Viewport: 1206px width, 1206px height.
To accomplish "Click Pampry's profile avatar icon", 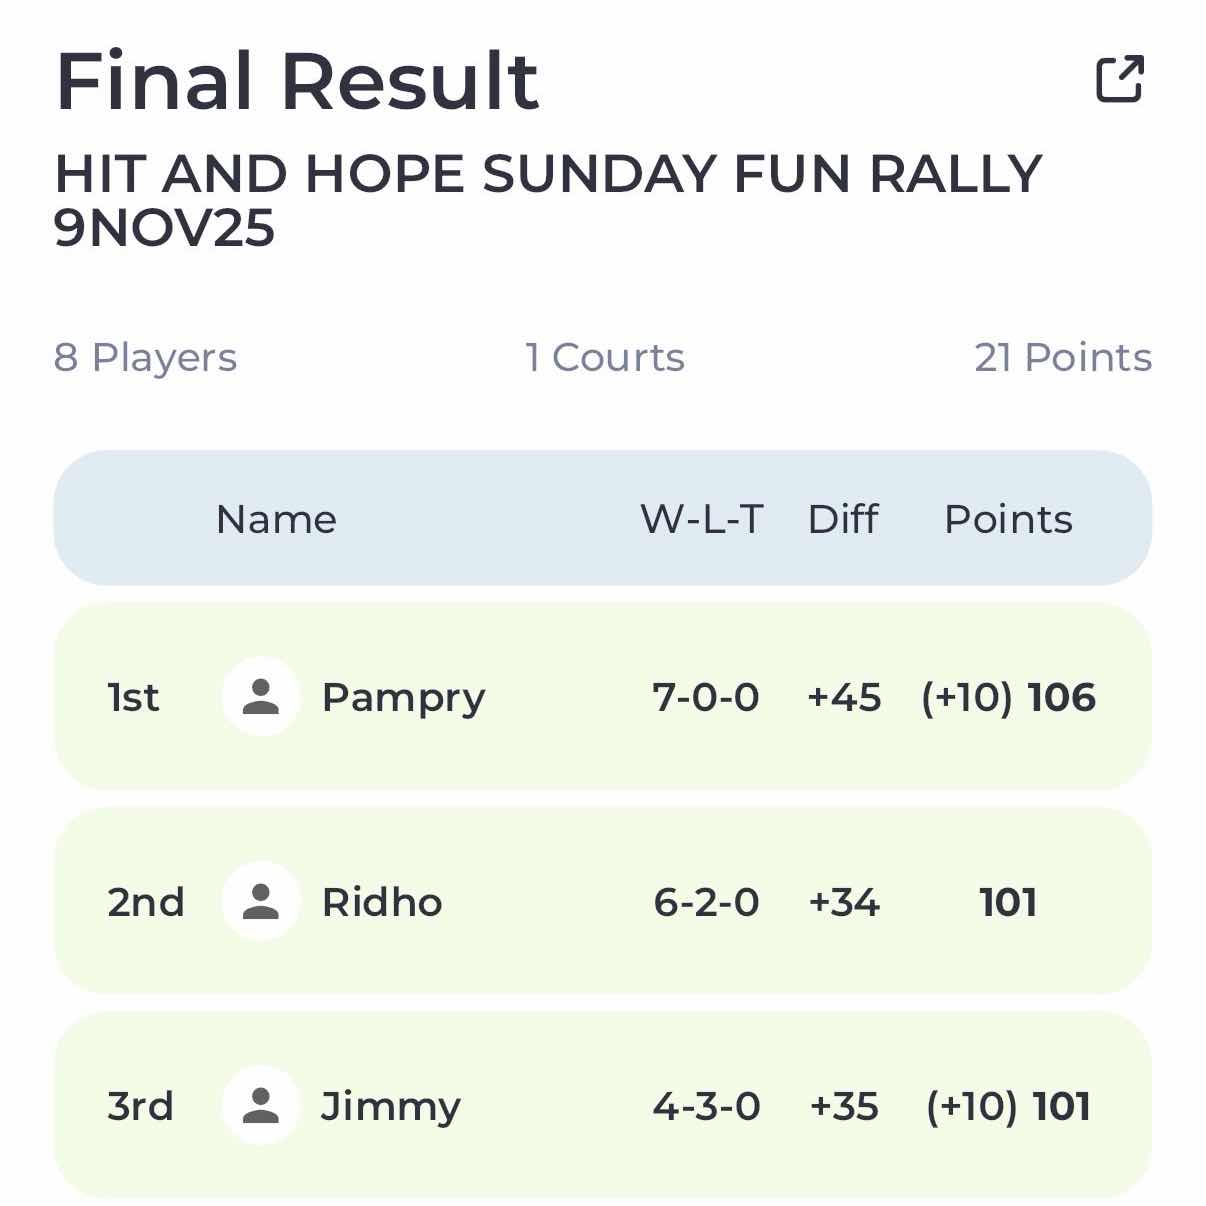I will 261,697.
